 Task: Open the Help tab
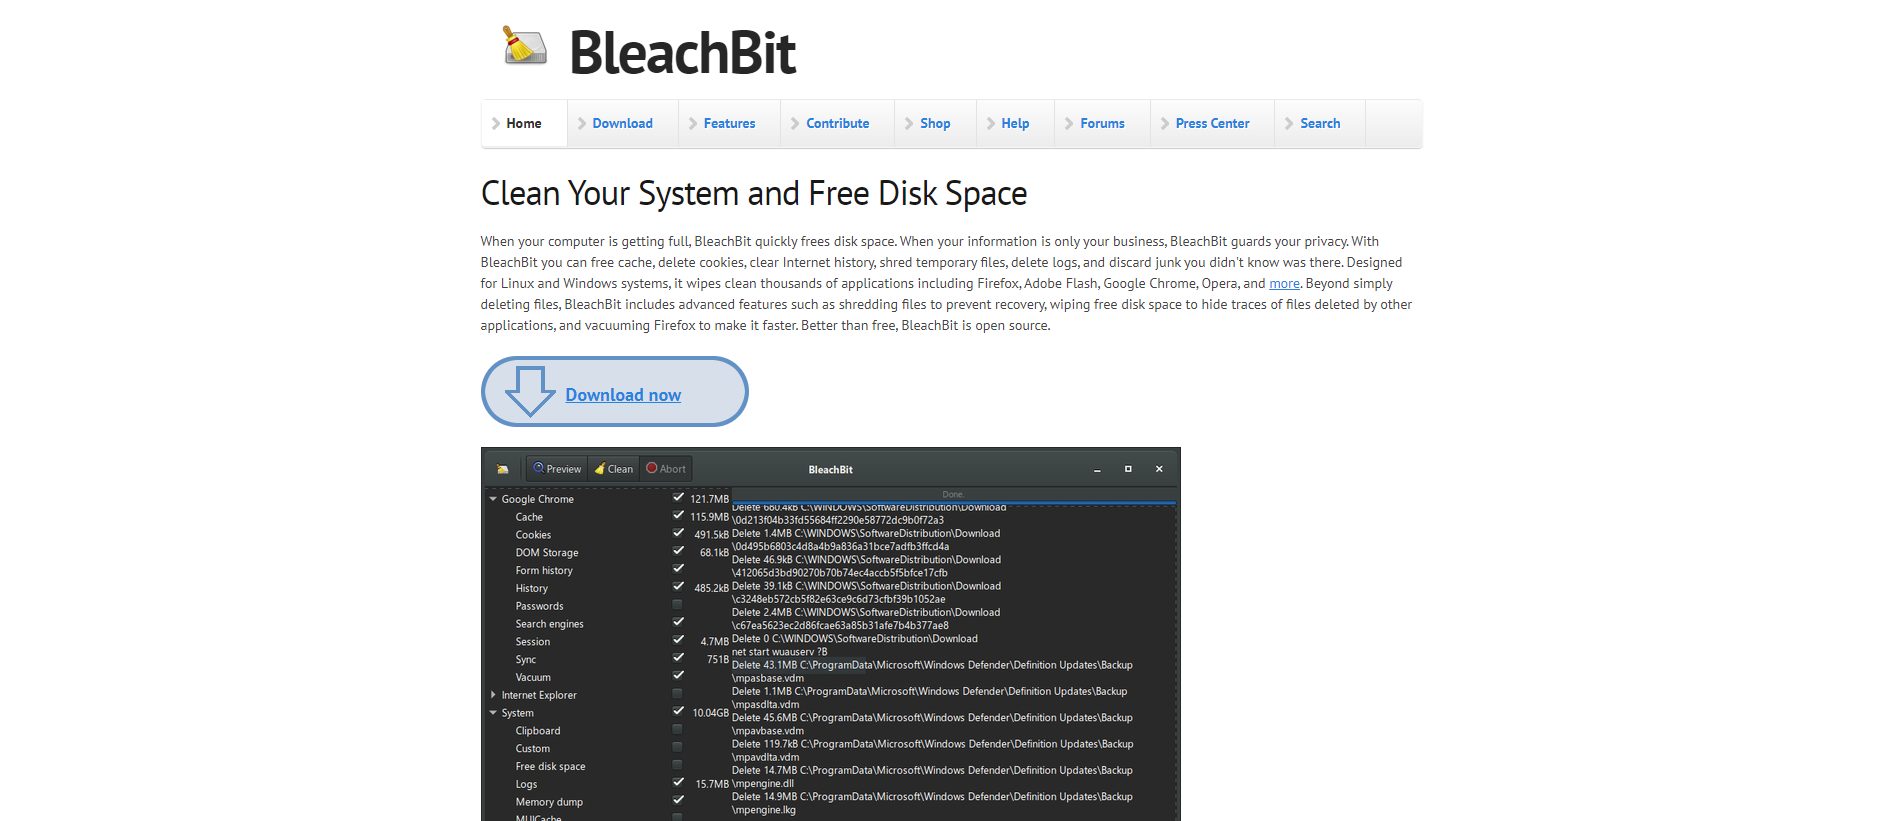pos(1015,123)
